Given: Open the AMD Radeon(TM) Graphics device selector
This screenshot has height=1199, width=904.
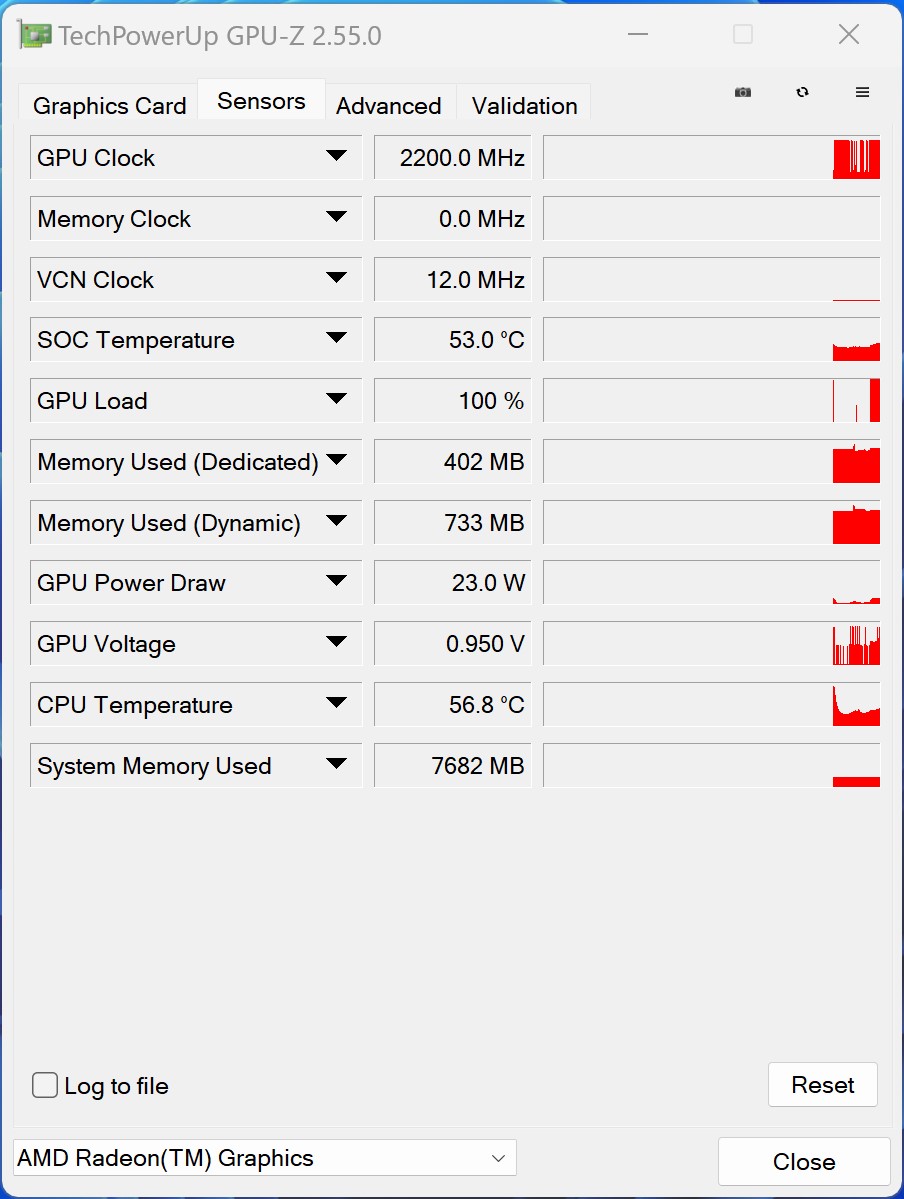Looking at the screenshot, I should click(265, 1158).
